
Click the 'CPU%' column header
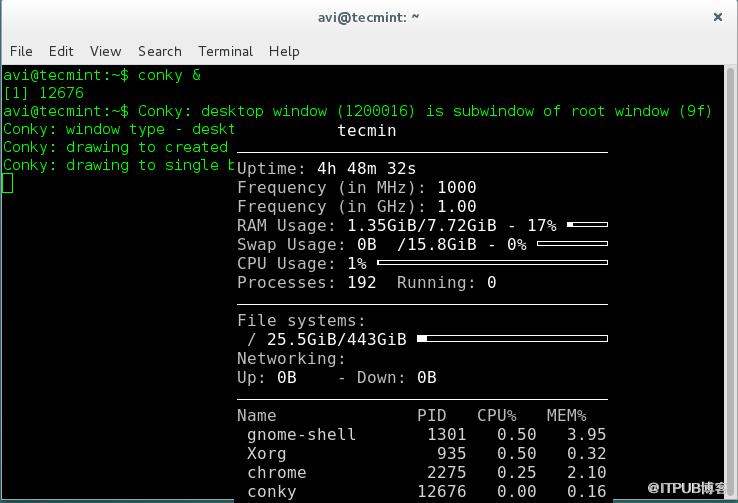[497, 415]
